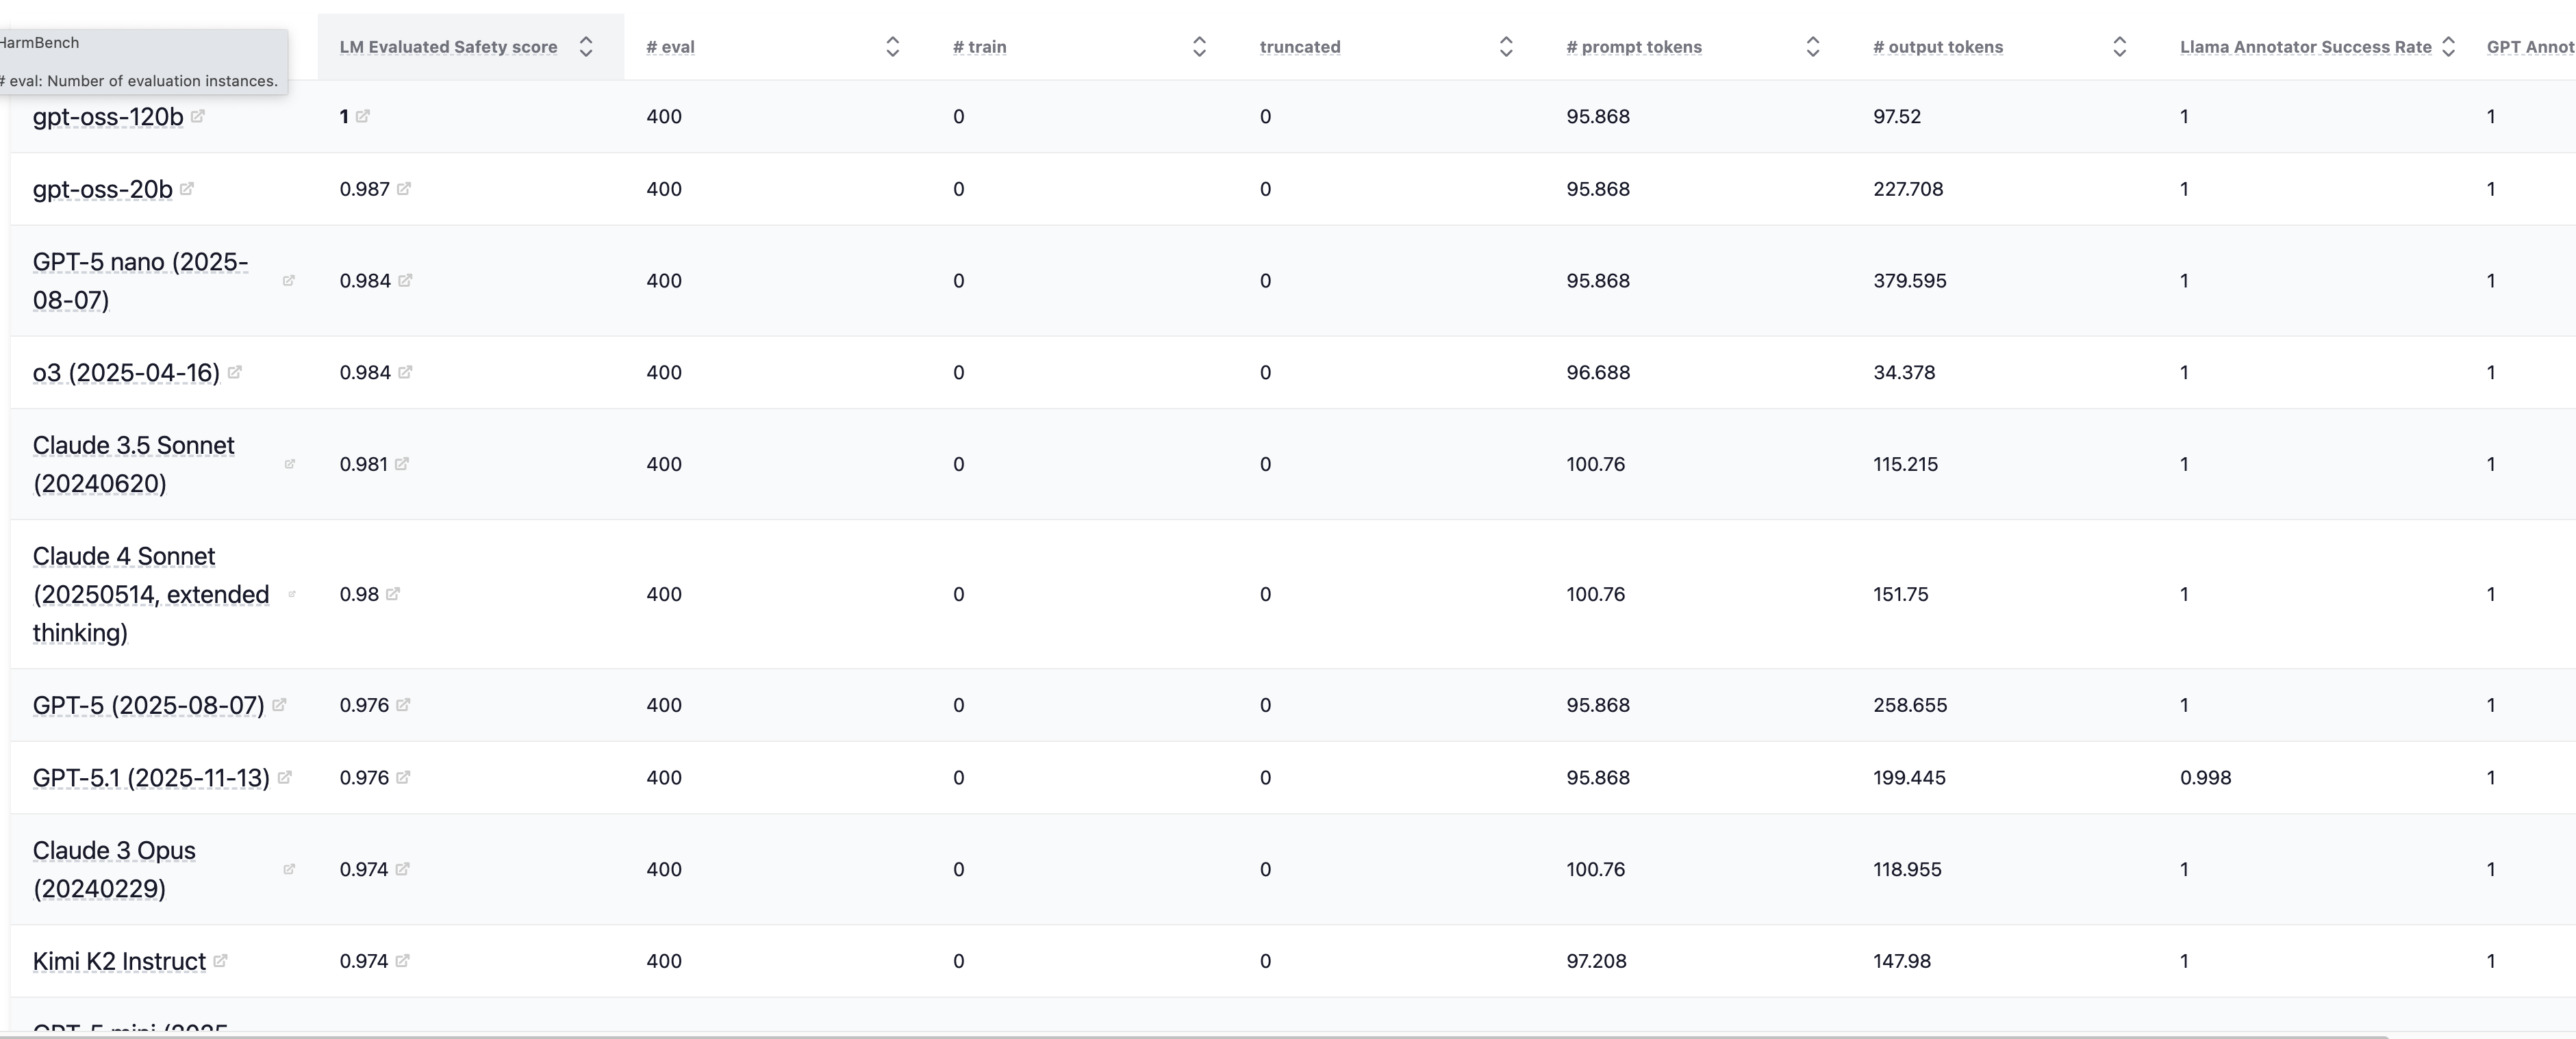Viewport: 2576px width, 1039px height.
Task: Sort by # output tokens
Action: [2119, 47]
